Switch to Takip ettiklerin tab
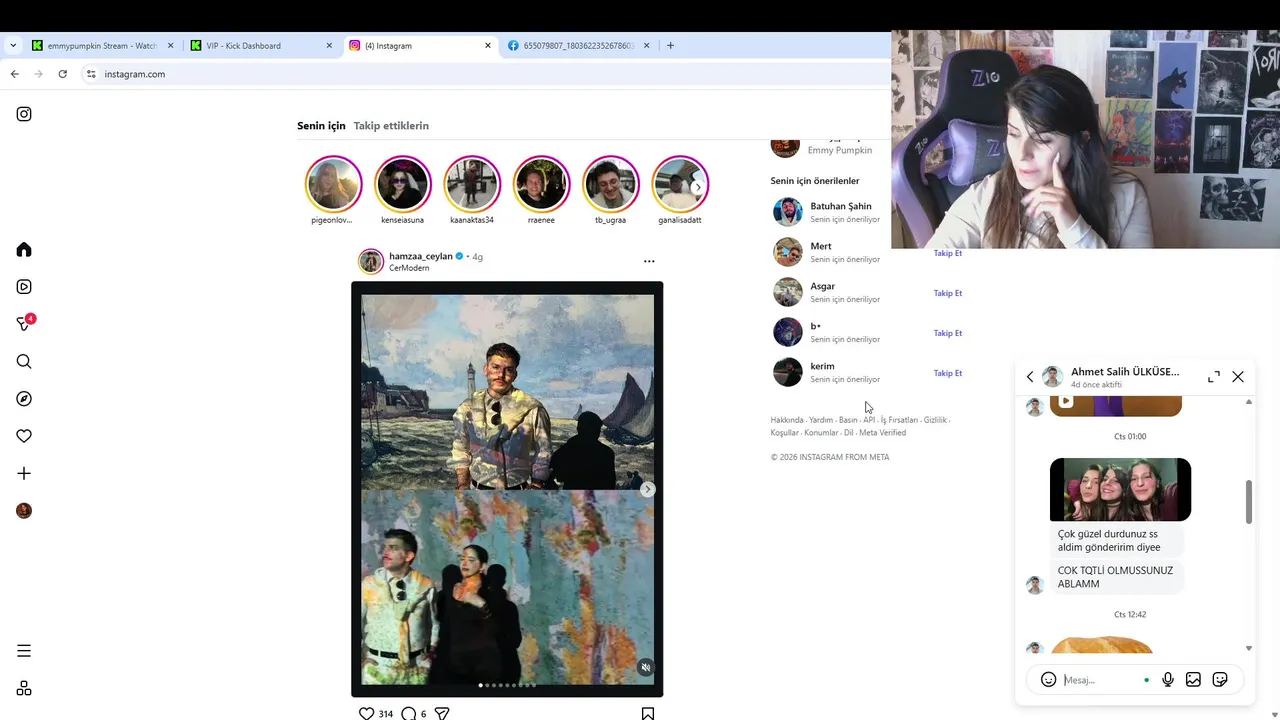The width and height of the screenshot is (1280, 720). (391, 126)
